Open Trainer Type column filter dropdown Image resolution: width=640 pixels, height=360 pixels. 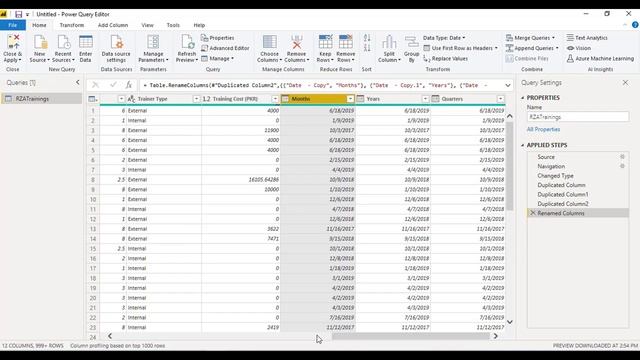click(x=196, y=99)
